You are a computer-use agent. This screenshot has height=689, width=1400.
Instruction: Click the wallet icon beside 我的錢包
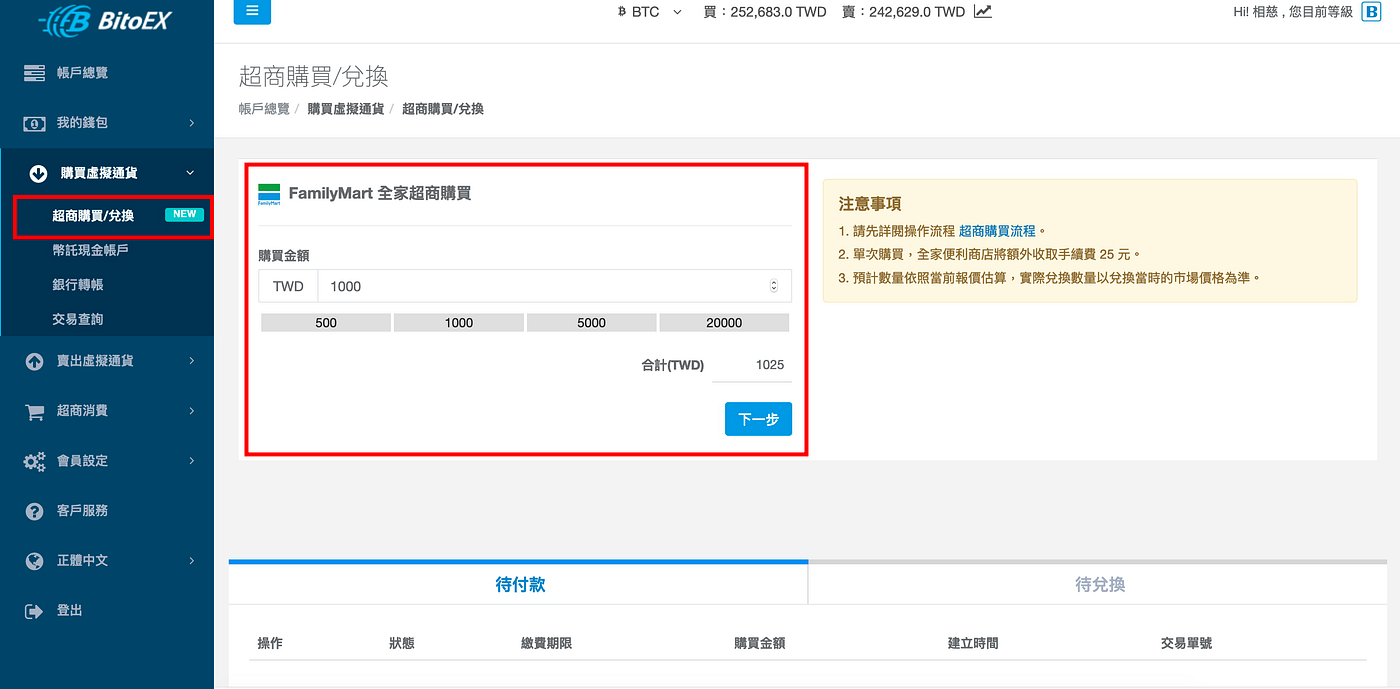tap(34, 123)
